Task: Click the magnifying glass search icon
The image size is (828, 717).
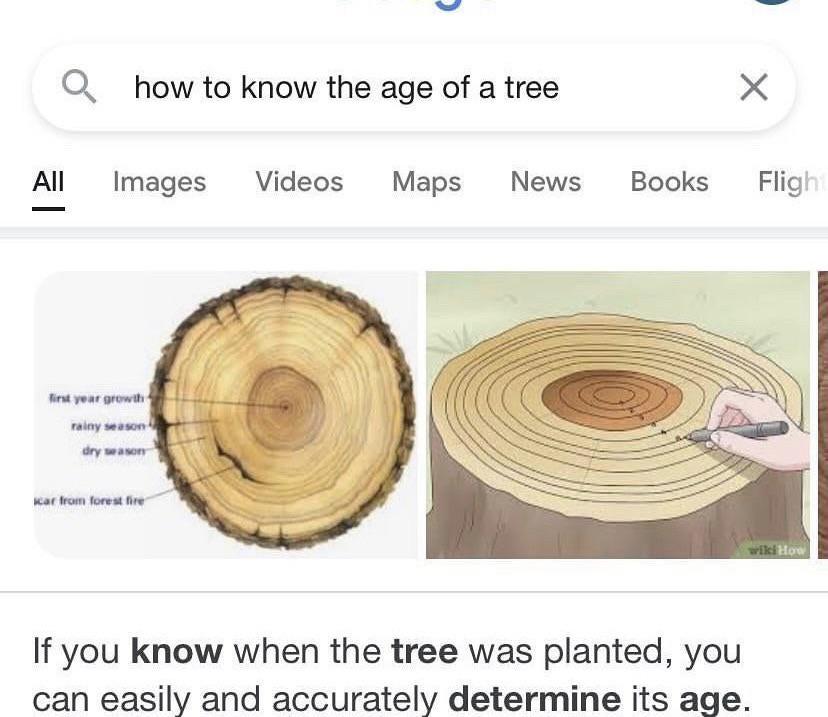Action: coord(79,87)
